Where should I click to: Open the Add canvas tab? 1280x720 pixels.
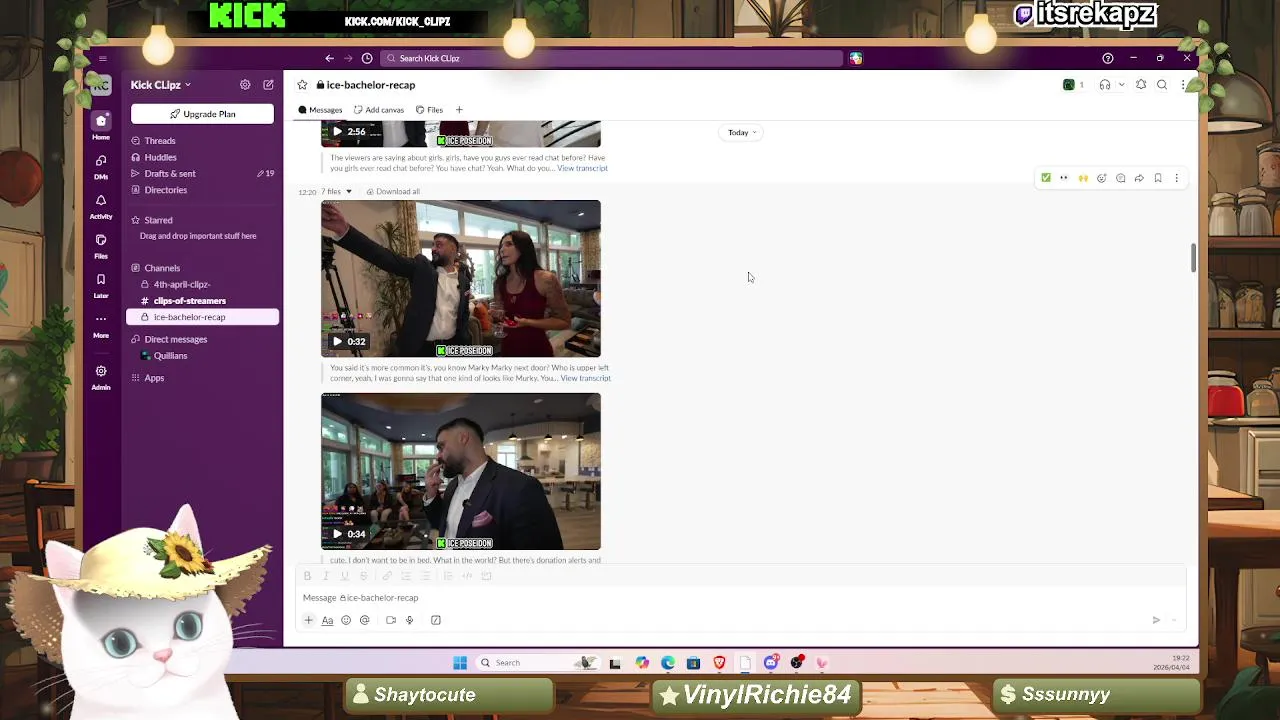379,110
